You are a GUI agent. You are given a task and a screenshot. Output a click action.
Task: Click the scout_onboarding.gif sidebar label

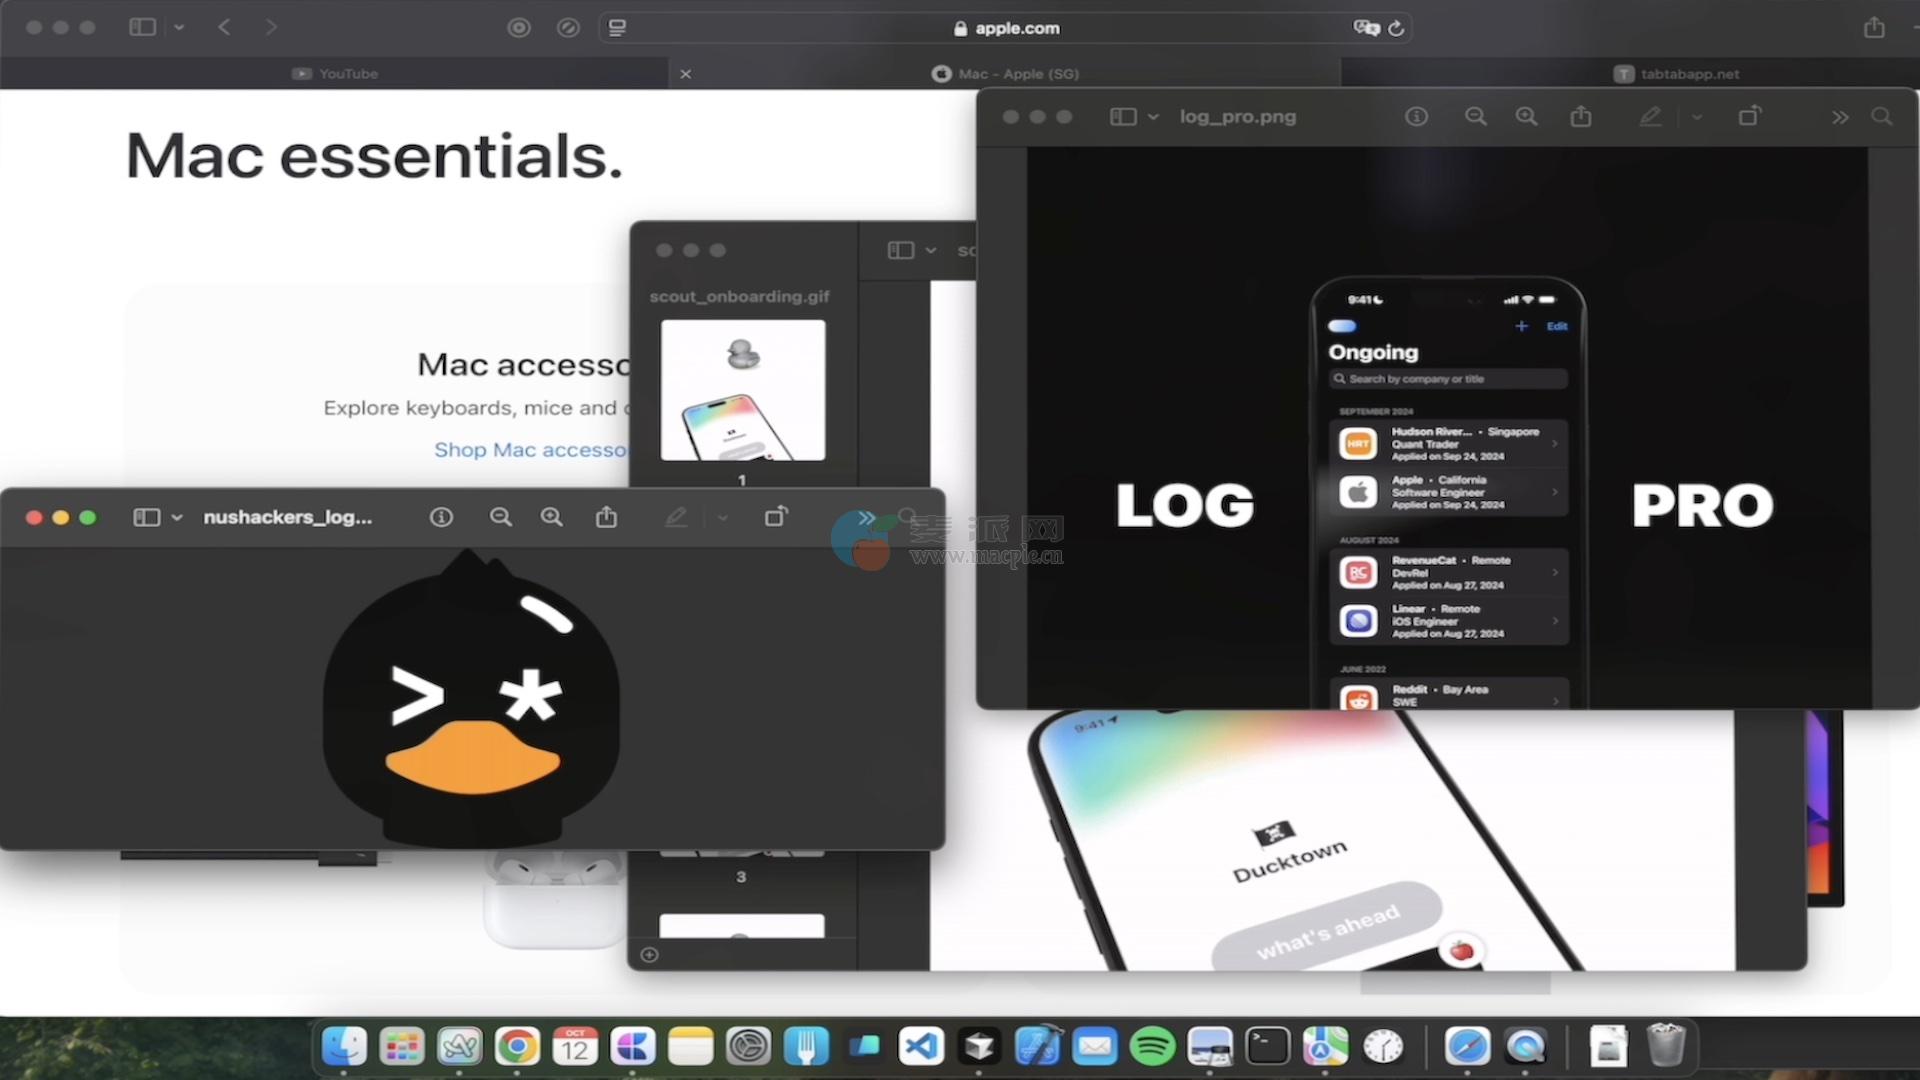click(740, 297)
